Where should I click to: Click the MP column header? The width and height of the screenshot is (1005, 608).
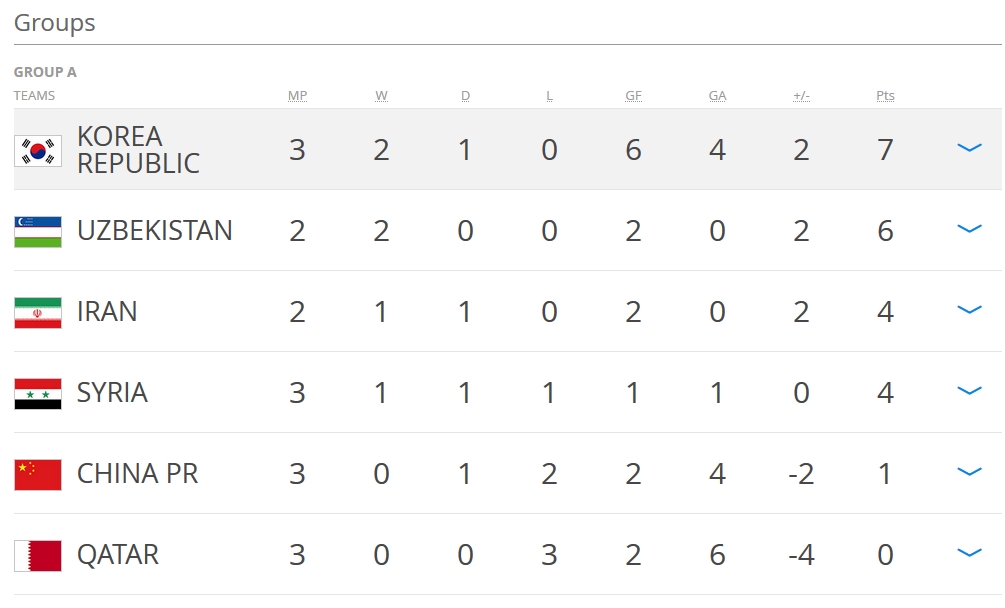(297, 96)
